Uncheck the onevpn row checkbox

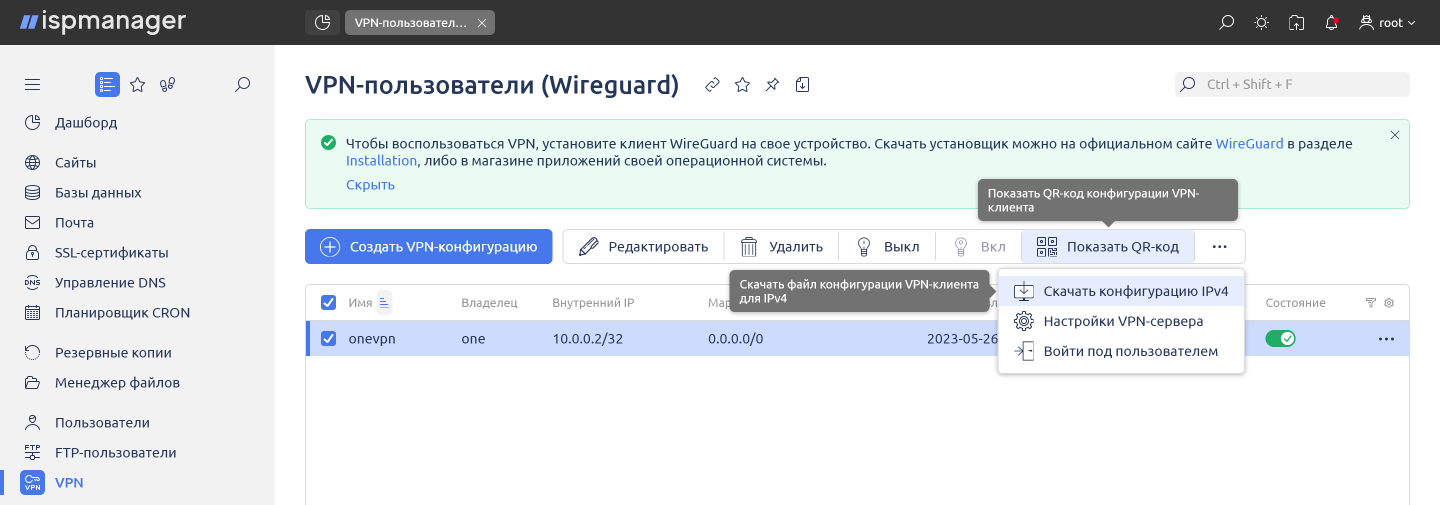pos(328,338)
